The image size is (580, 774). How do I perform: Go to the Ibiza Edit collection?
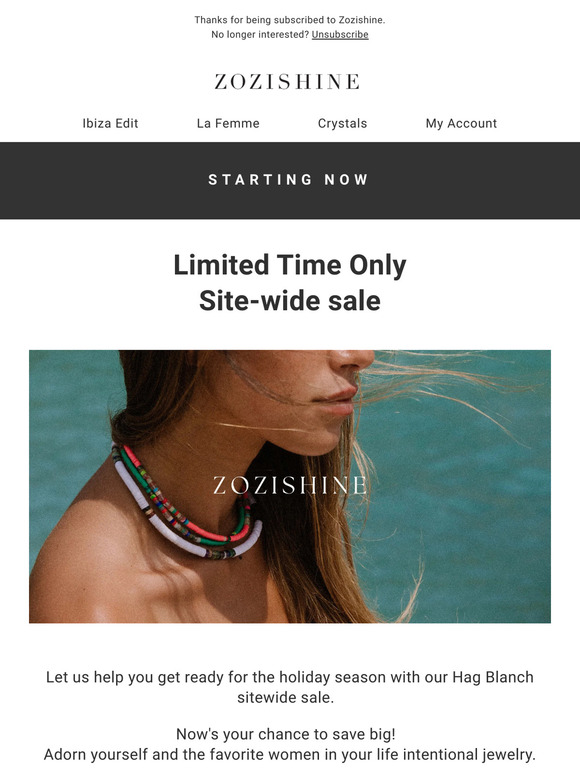point(110,123)
